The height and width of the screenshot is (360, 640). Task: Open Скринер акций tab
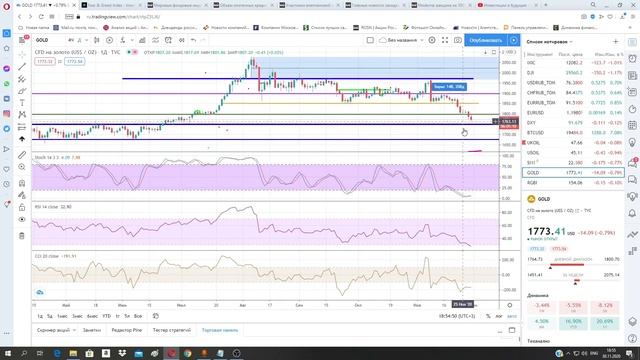point(53,330)
